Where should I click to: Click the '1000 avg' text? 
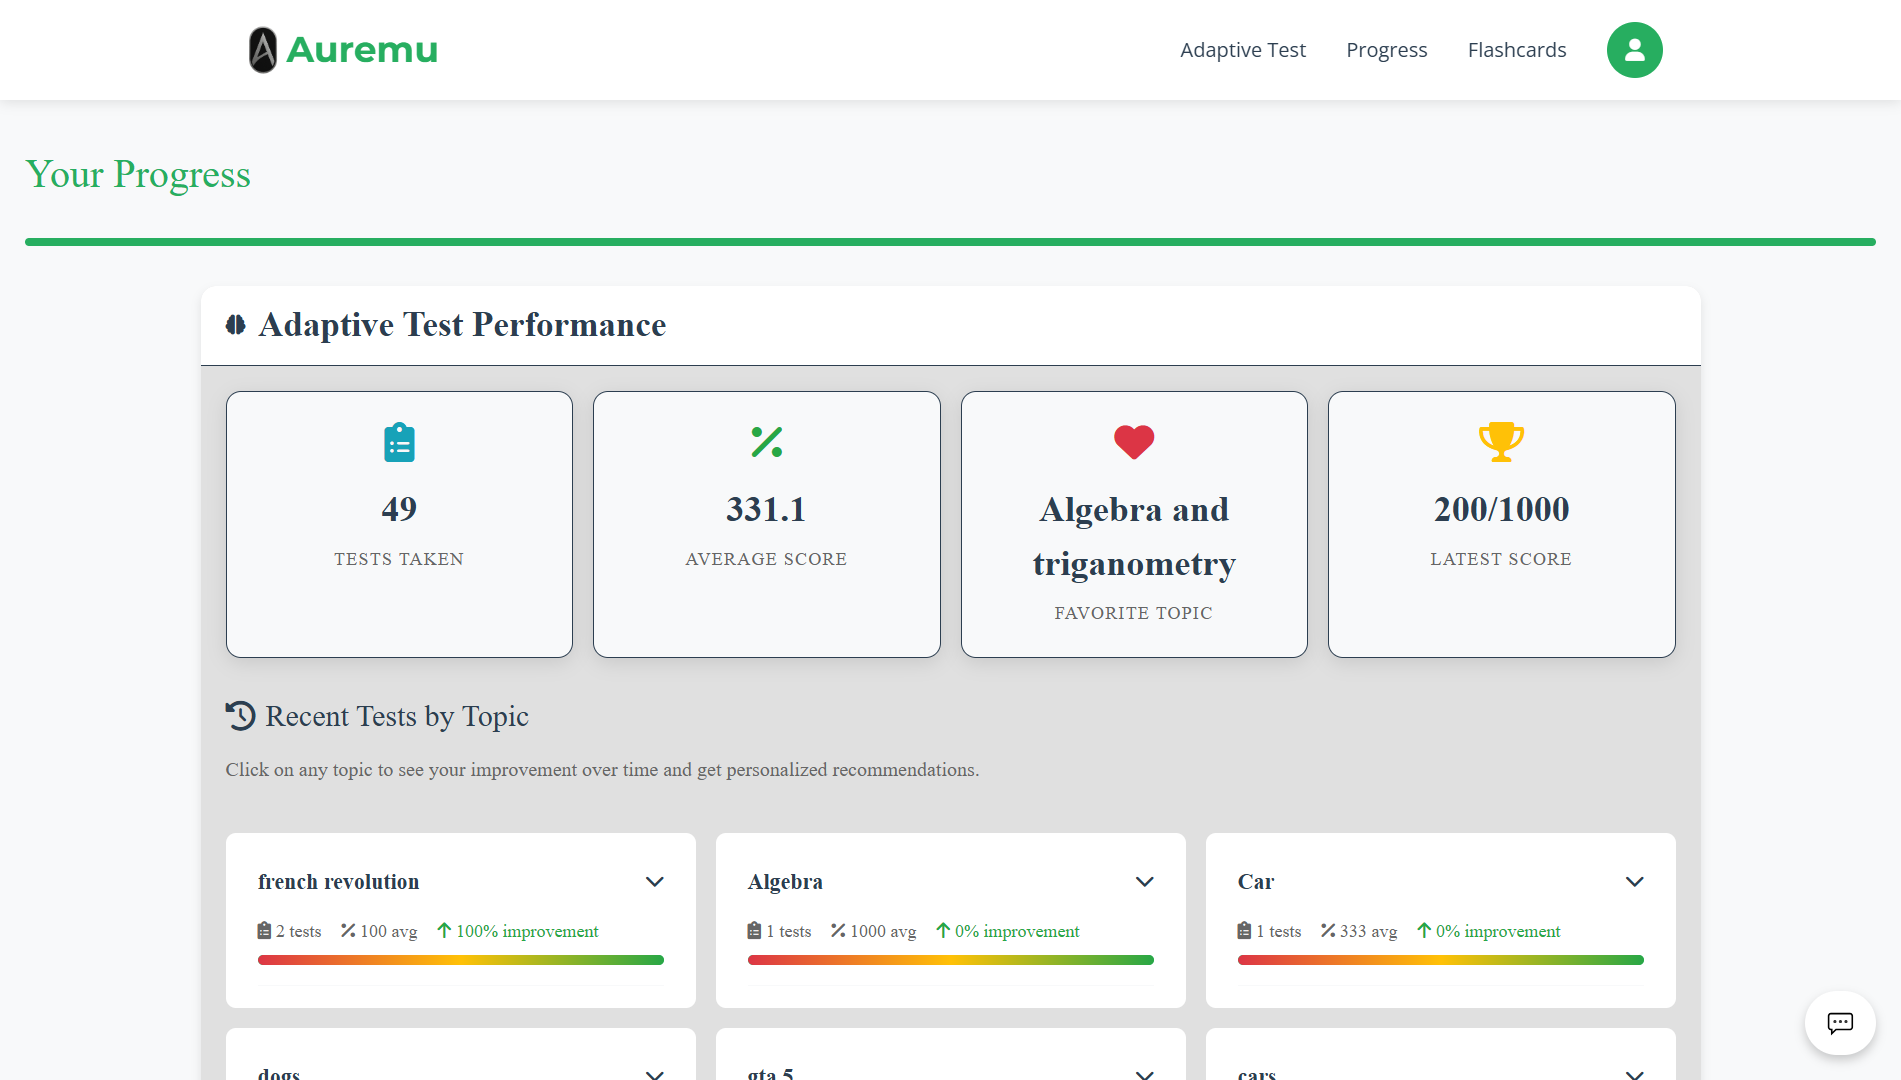click(x=883, y=931)
